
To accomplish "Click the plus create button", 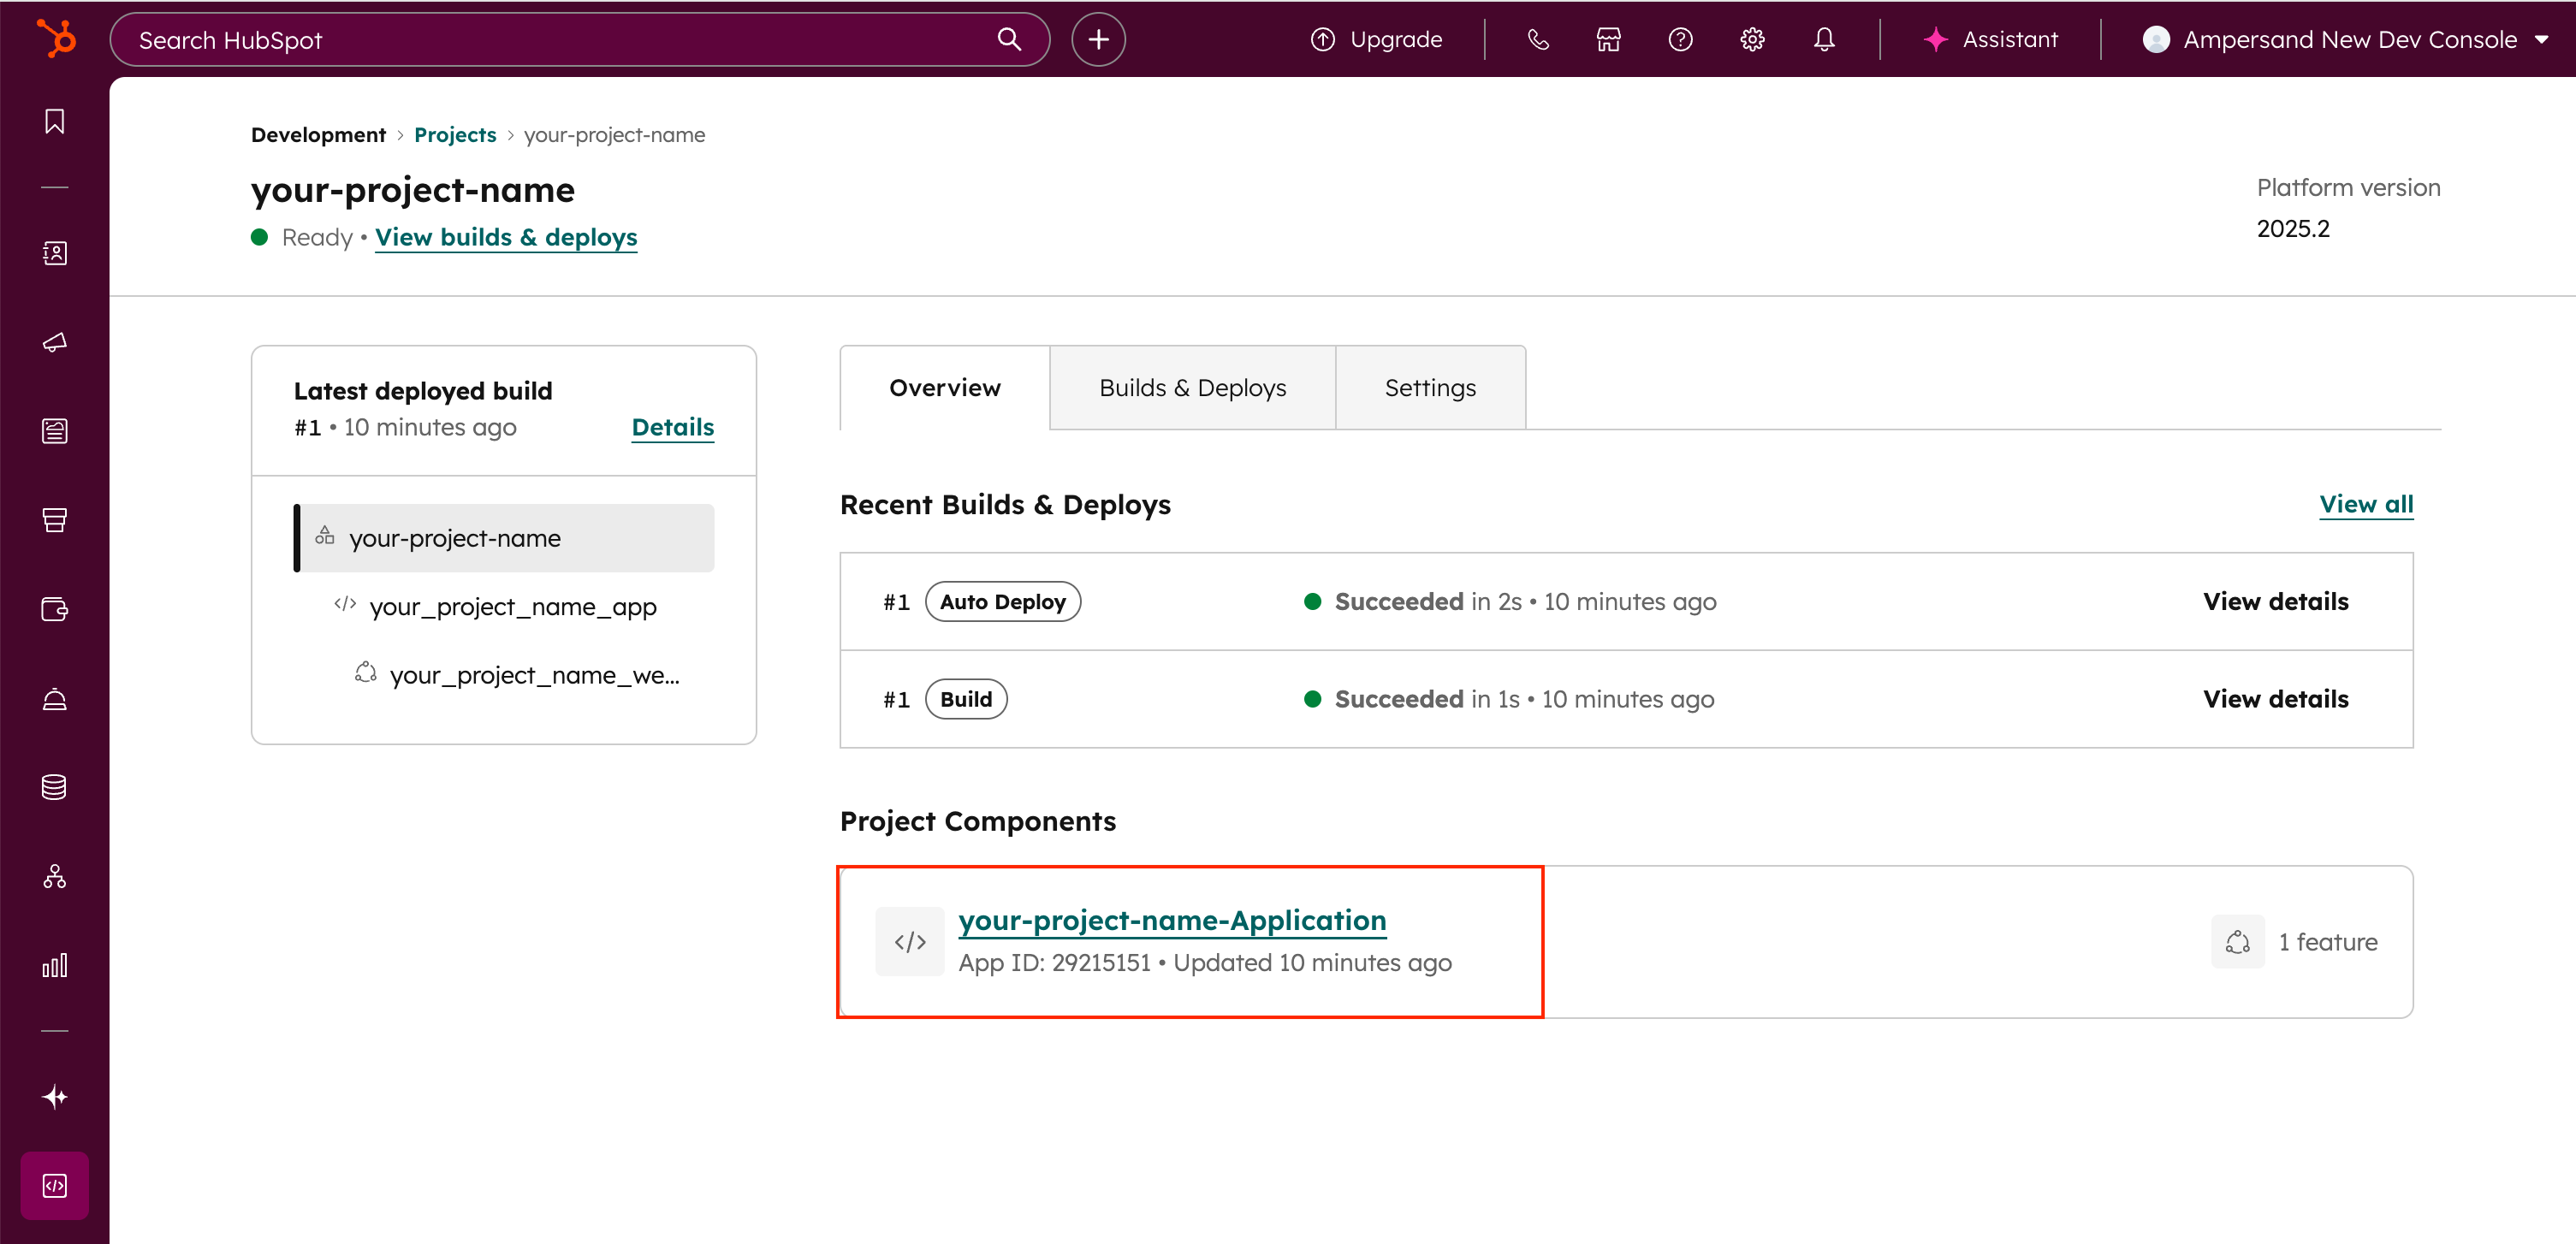I will [1098, 39].
